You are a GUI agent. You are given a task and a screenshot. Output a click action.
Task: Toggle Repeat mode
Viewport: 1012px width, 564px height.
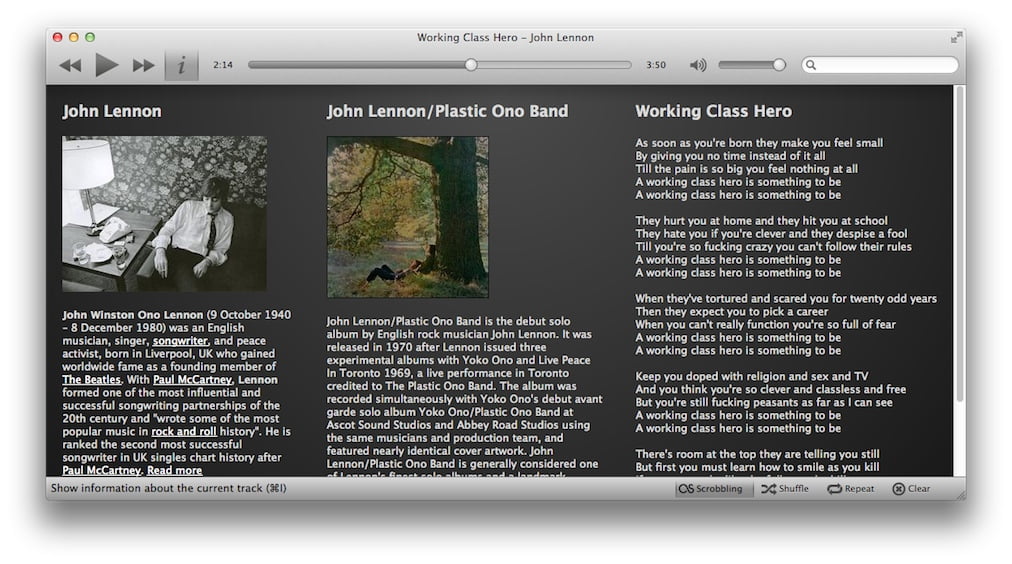(x=851, y=488)
